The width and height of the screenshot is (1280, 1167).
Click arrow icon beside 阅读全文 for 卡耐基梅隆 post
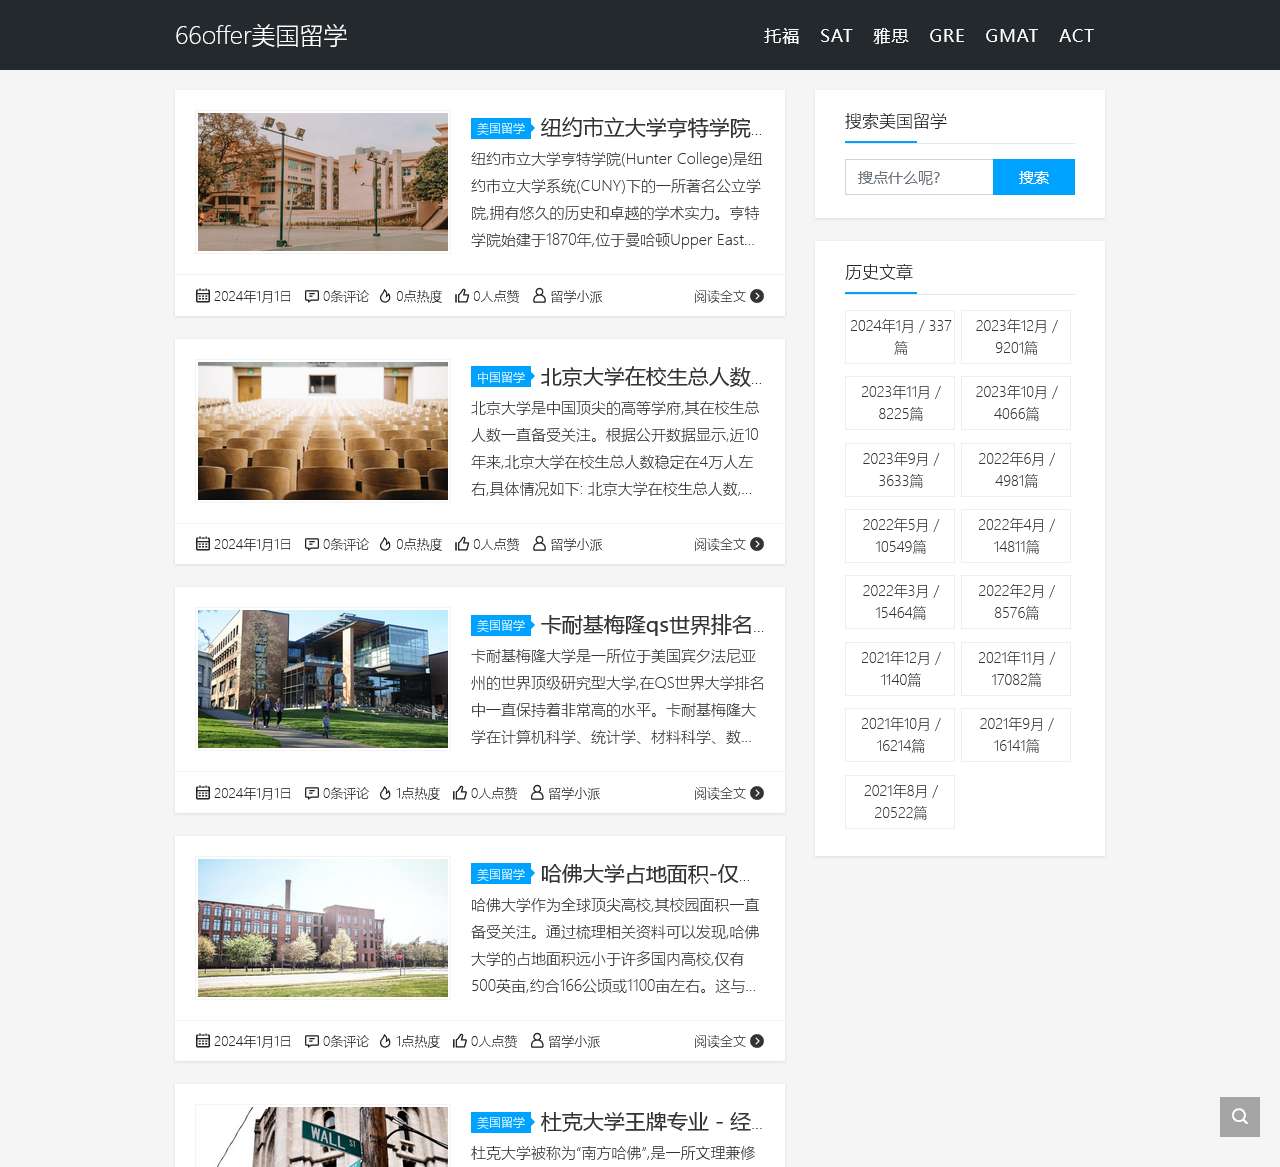pyautogui.click(x=757, y=793)
